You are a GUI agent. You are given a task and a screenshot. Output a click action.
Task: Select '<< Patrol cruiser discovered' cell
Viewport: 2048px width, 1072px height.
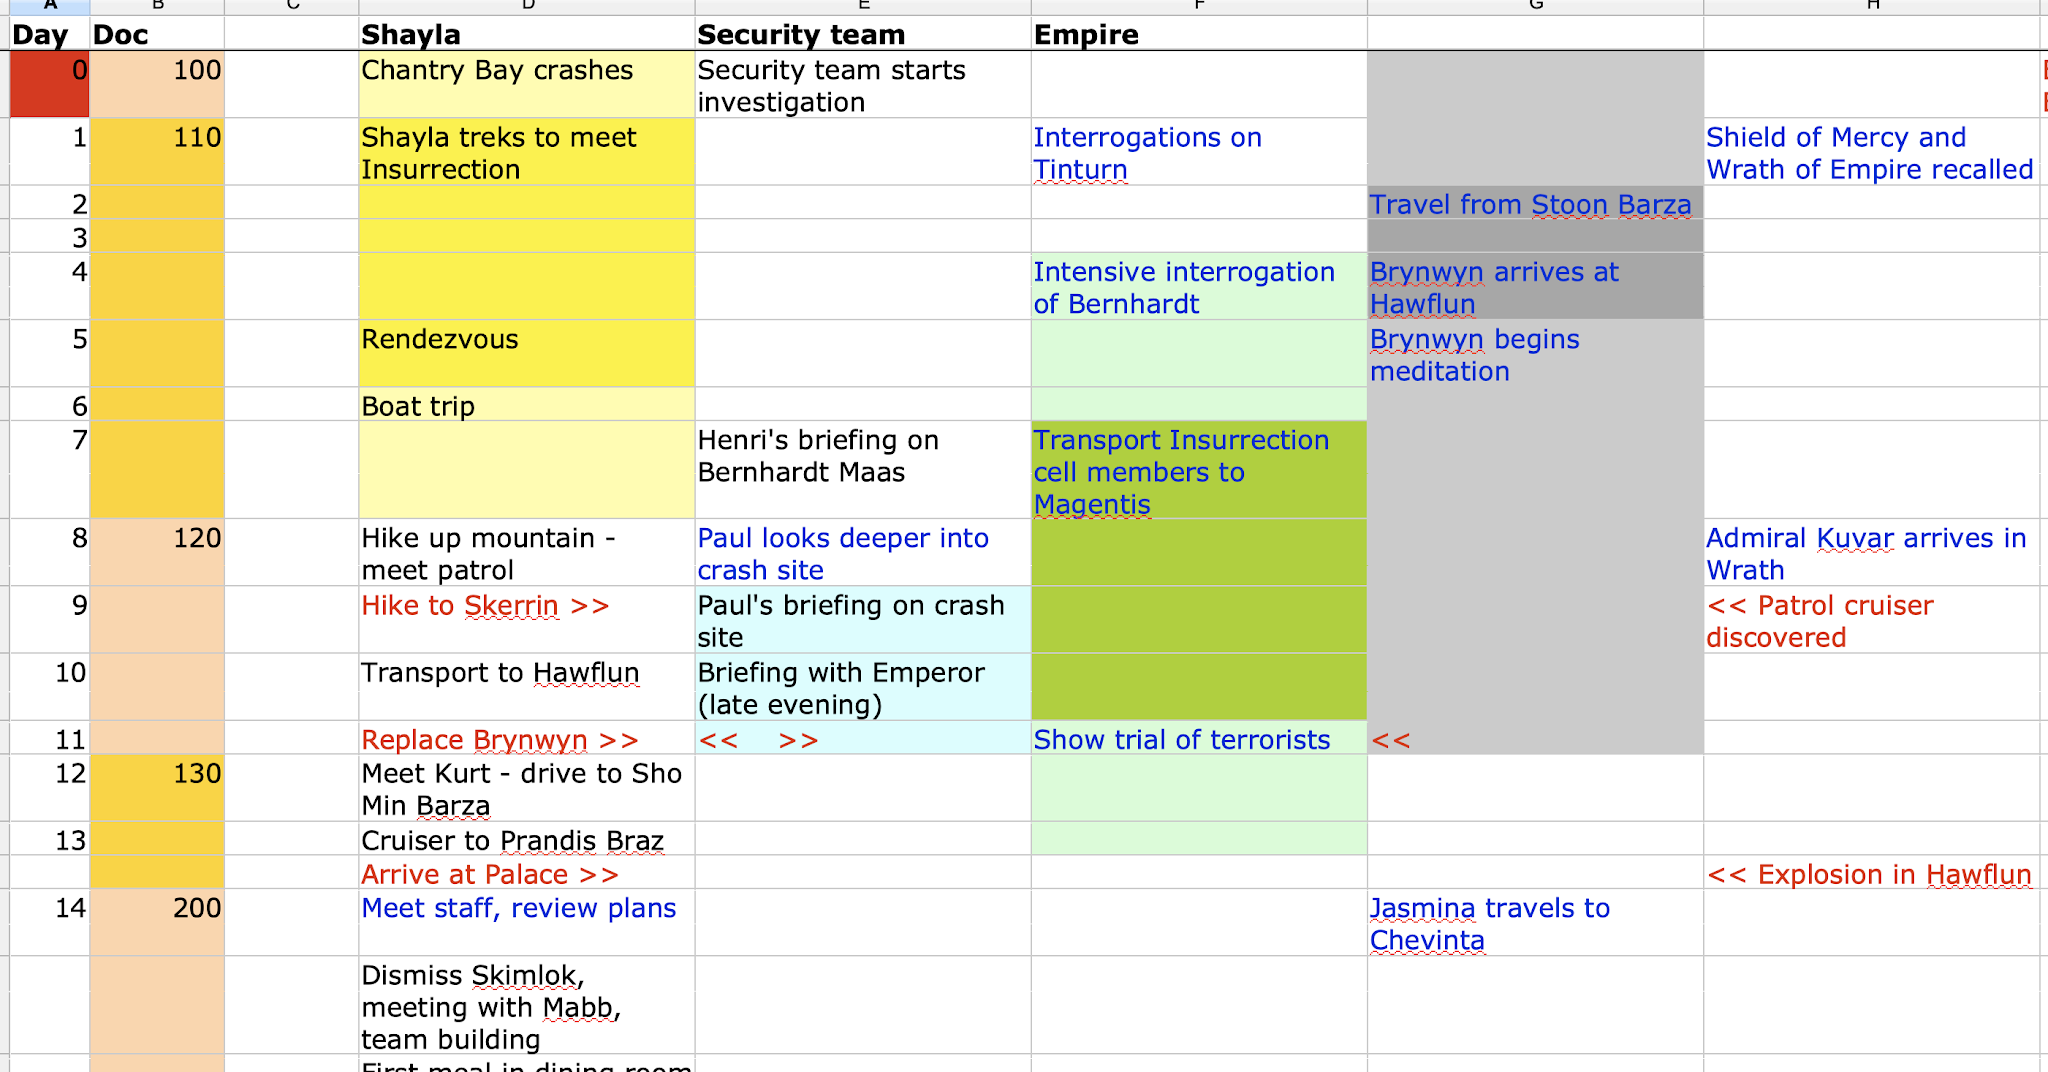pos(1871,619)
